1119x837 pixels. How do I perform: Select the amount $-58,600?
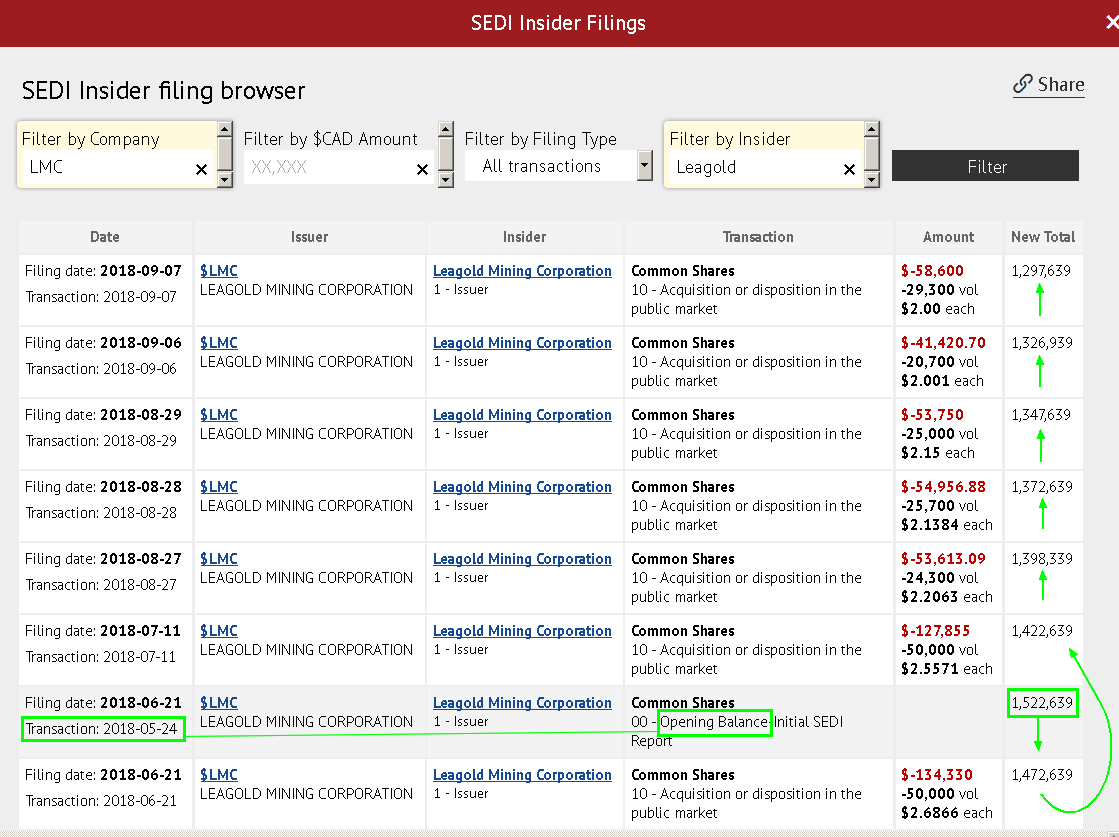pos(932,271)
